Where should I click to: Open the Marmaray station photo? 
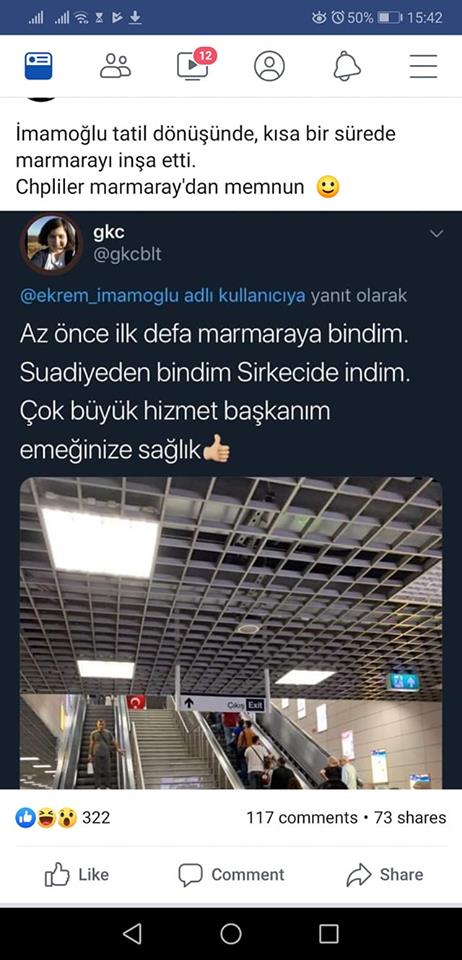[231, 633]
